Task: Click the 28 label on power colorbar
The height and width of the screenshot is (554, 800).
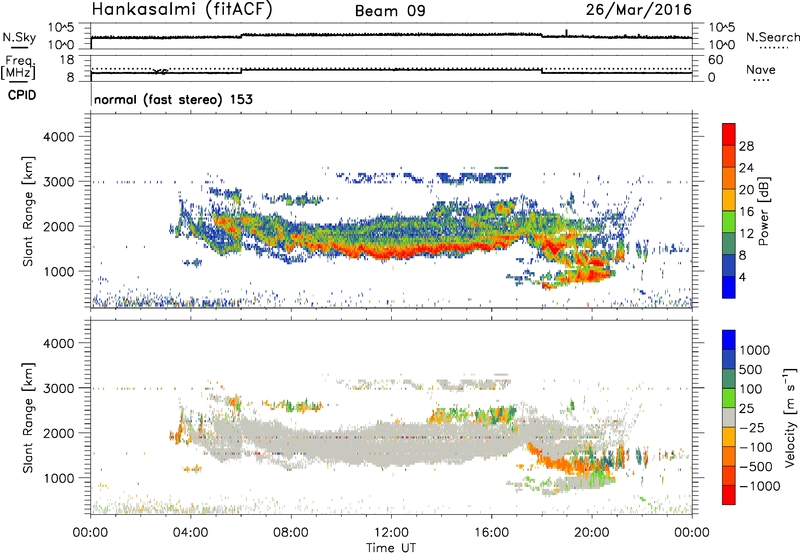Action: click(x=746, y=146)
